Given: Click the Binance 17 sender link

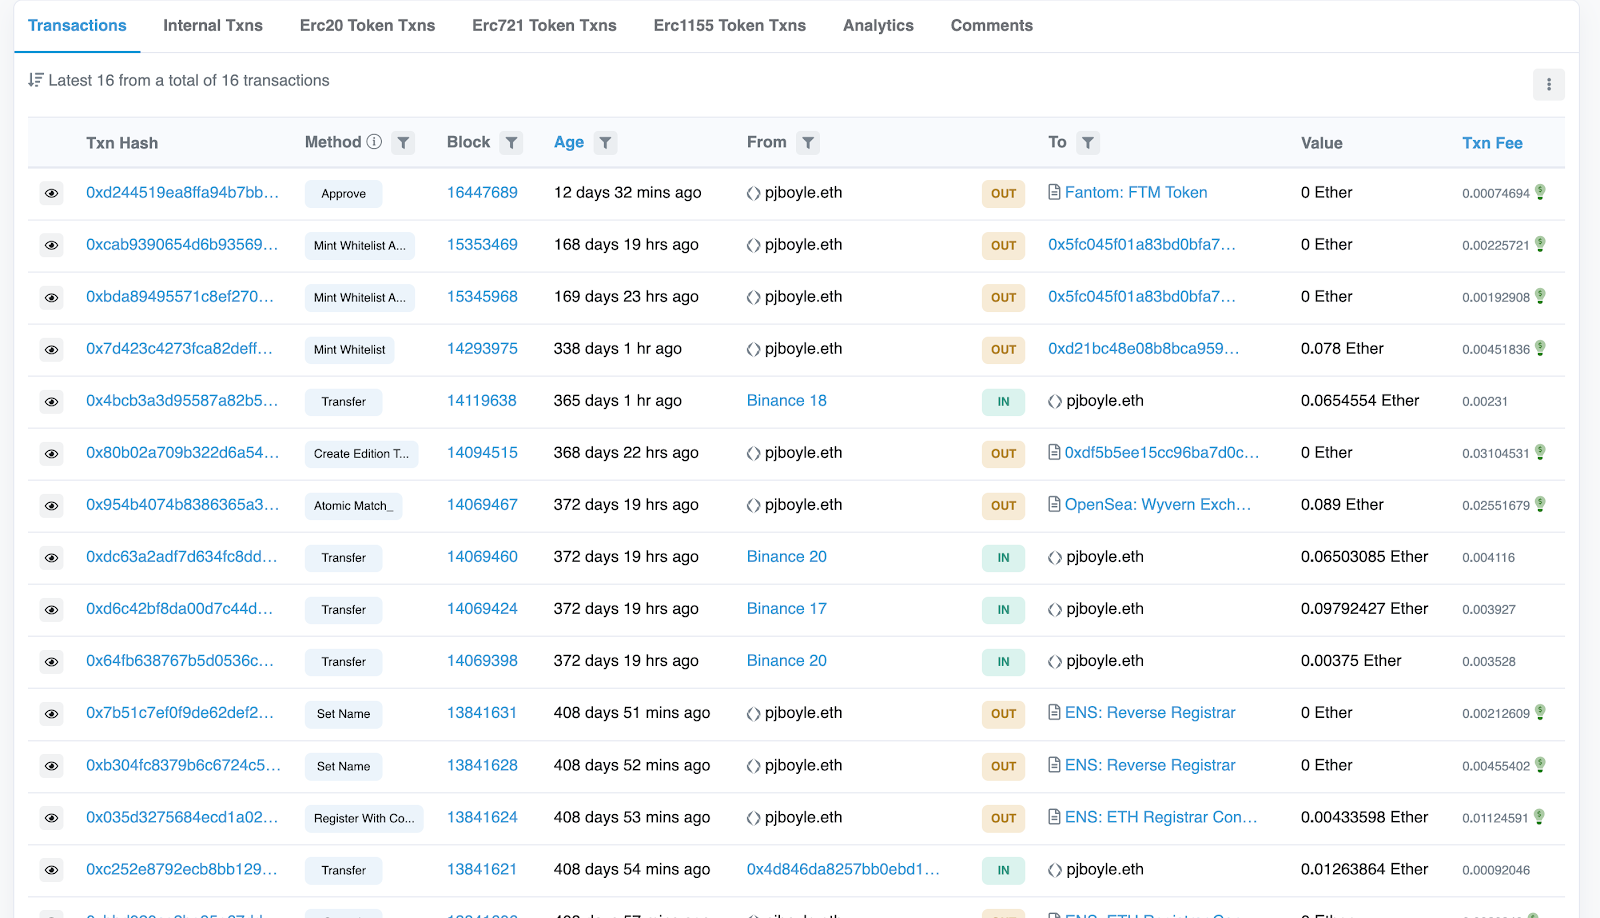Looking at the screenshot, I should coord(787,608).
